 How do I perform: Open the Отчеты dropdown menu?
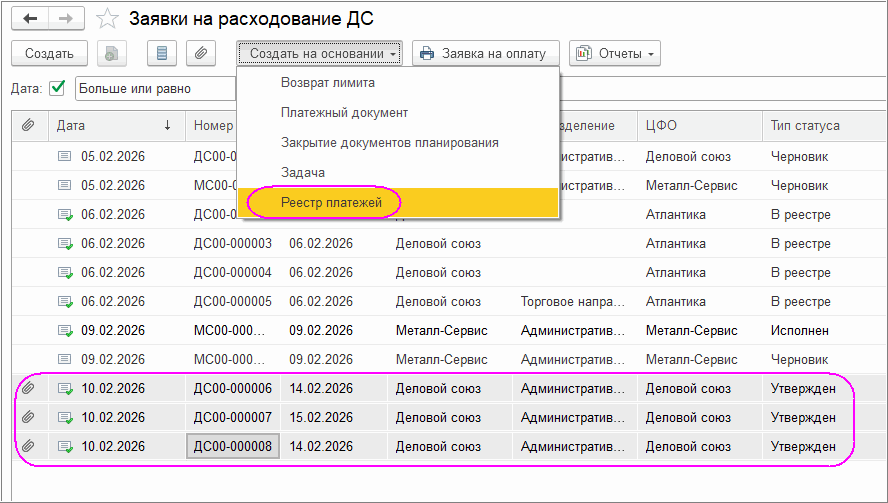(614, 53)
